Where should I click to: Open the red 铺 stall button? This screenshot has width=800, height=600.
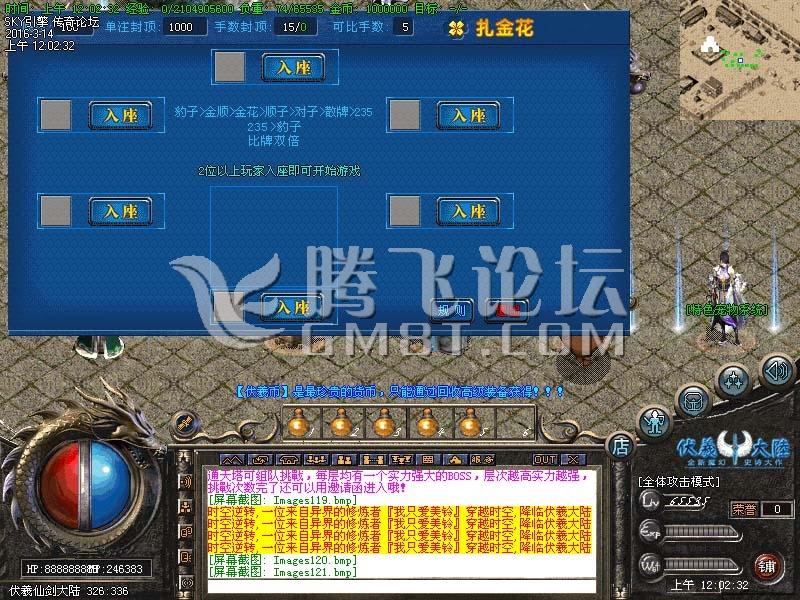tap(766, 566)
